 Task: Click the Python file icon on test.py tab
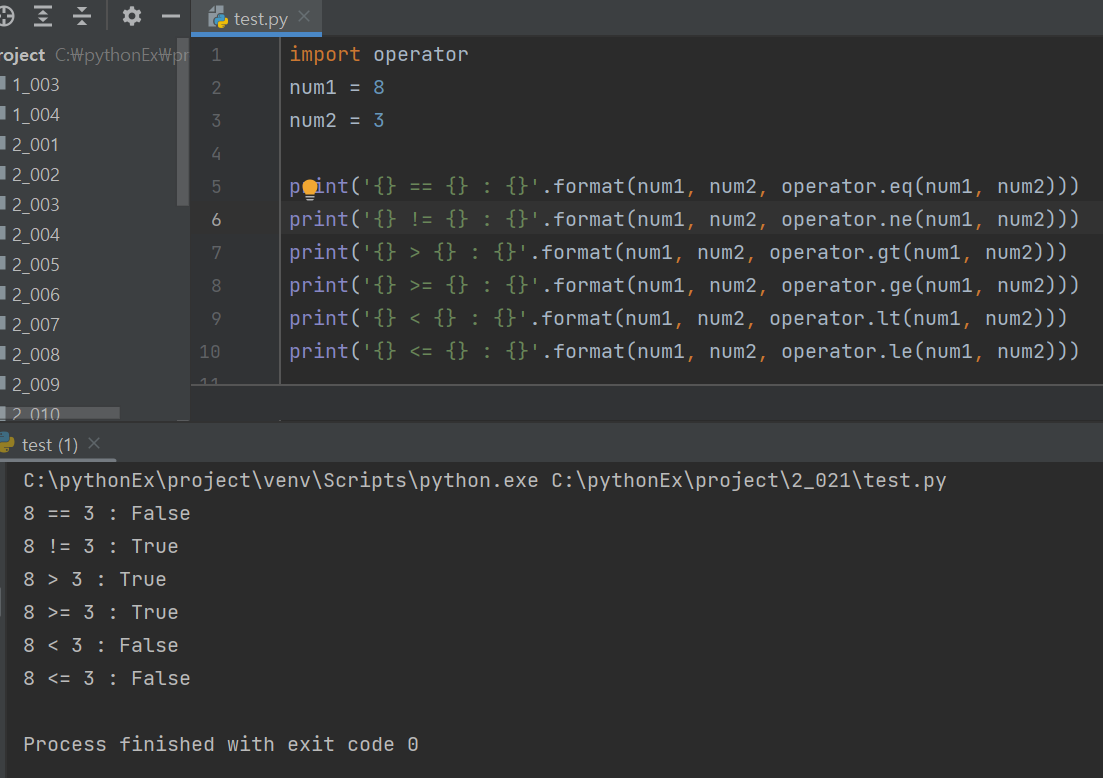(218, 18)
